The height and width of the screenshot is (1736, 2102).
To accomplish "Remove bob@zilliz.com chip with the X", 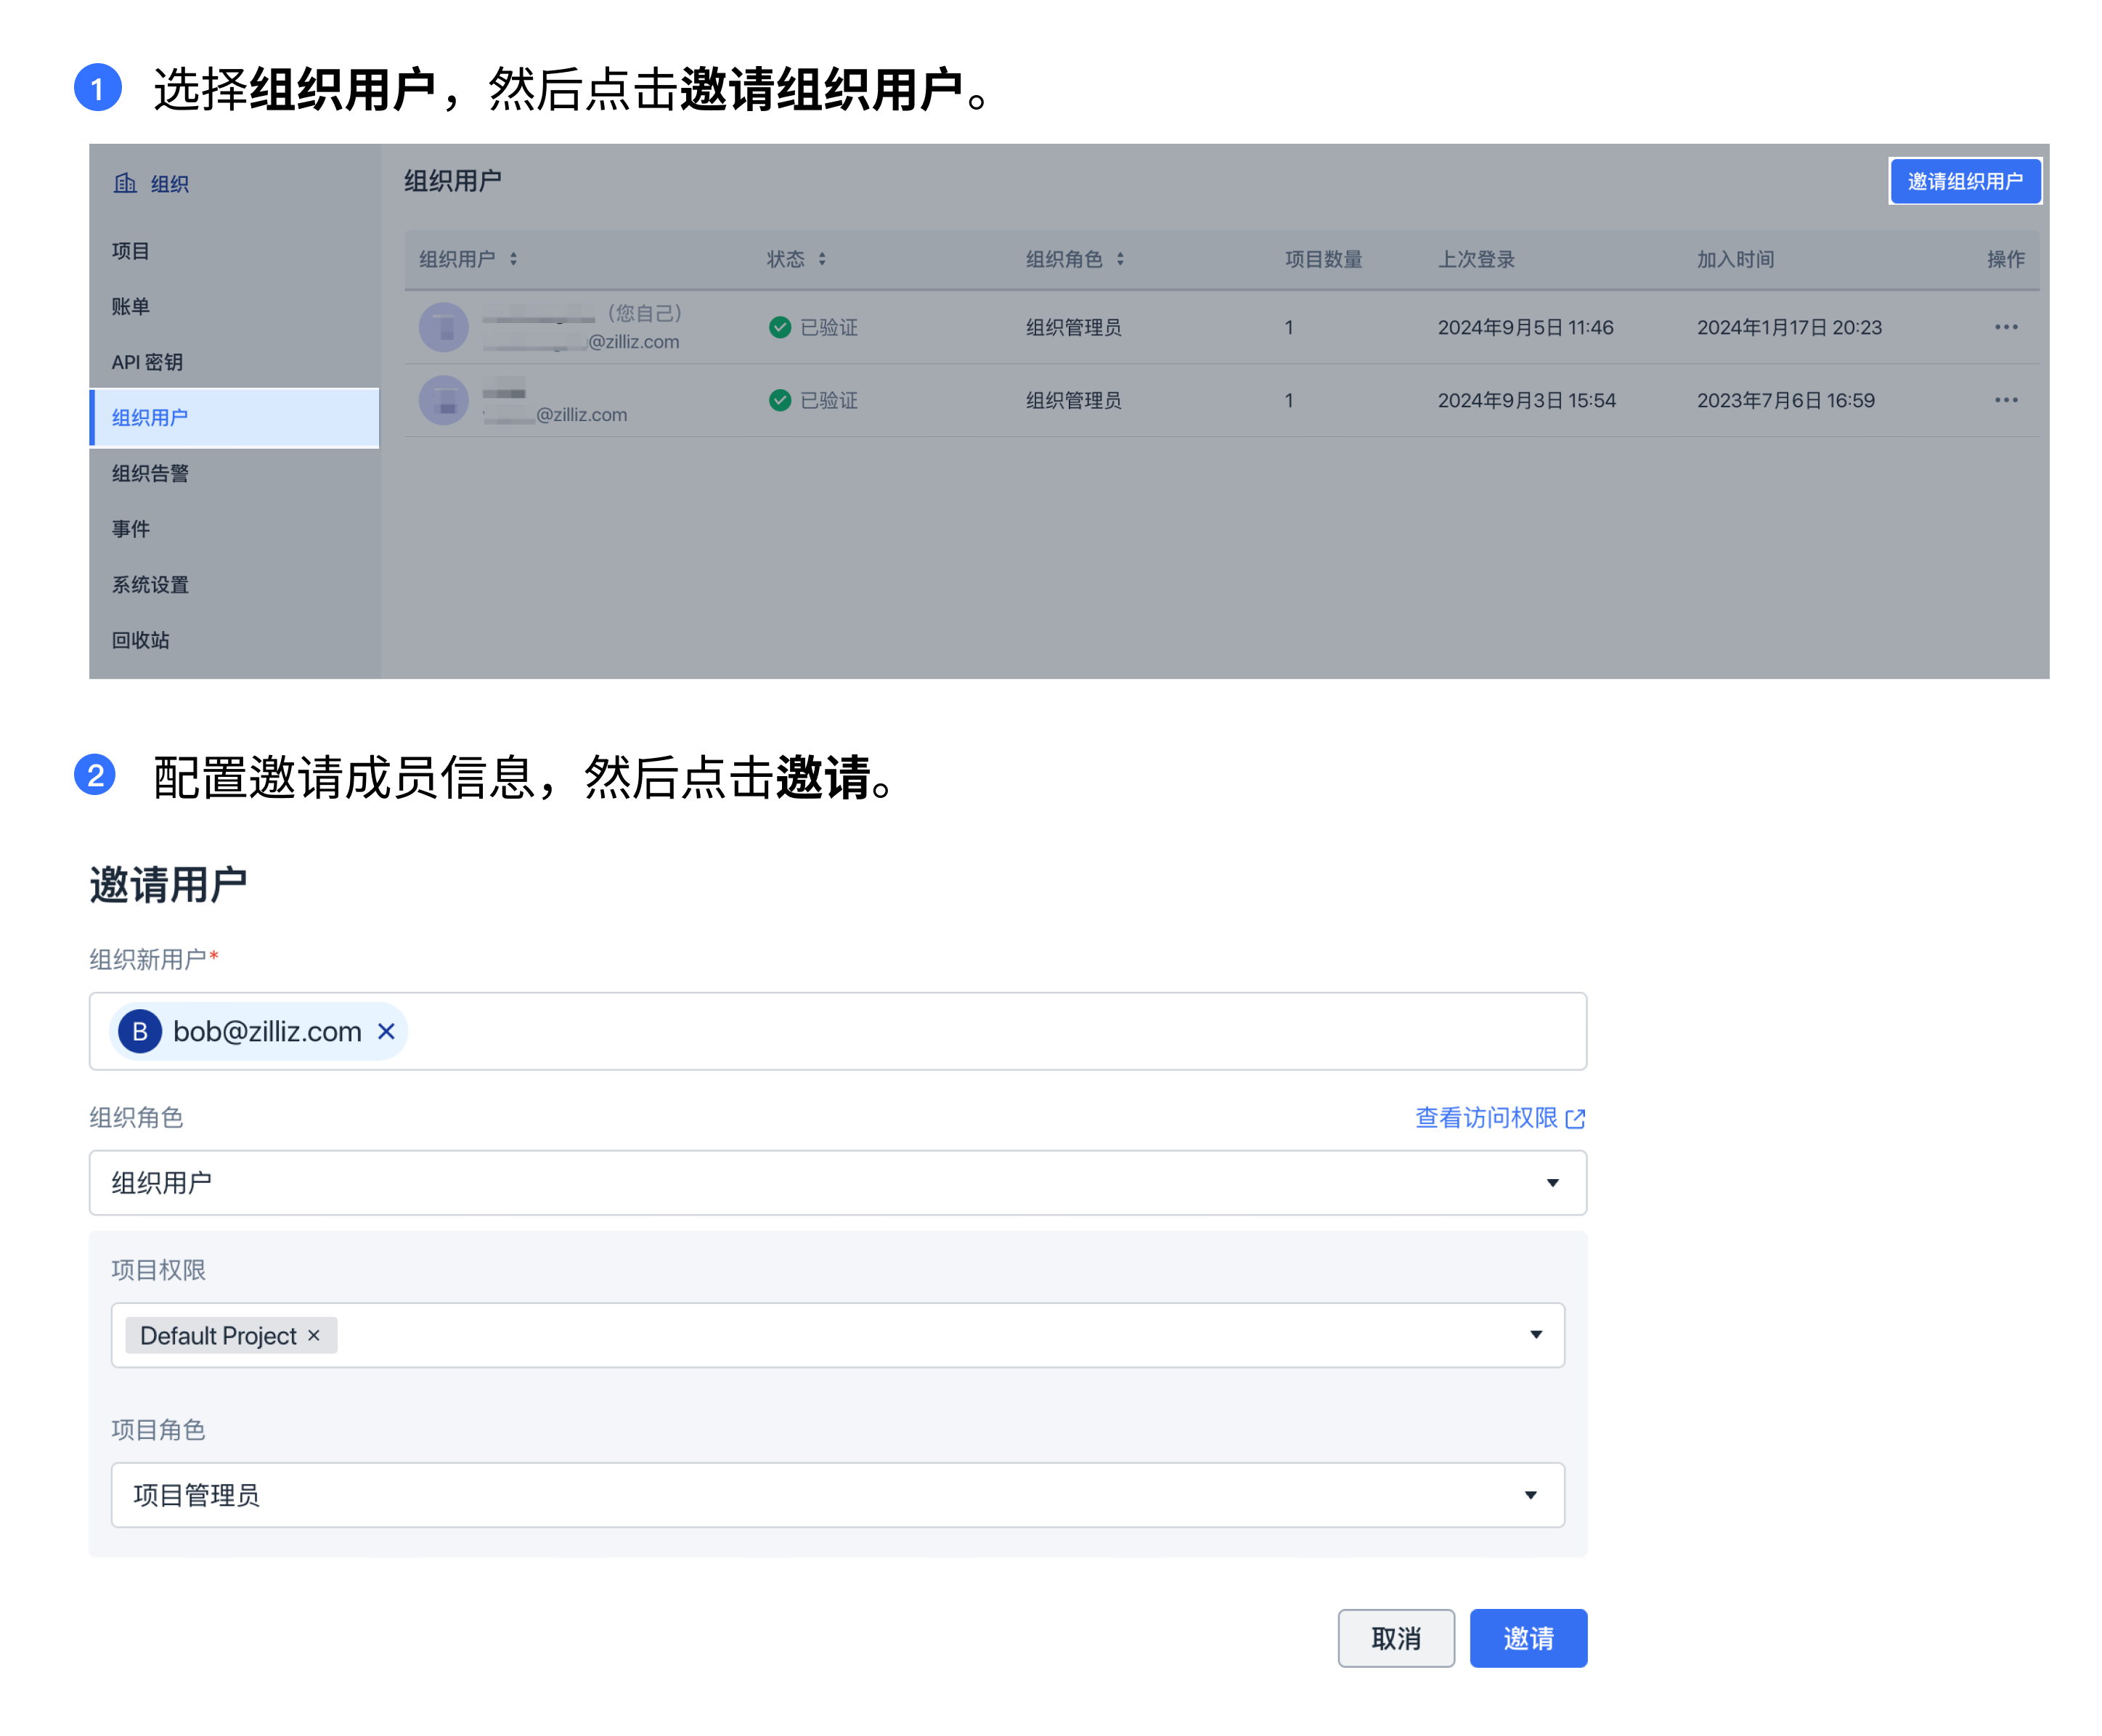I will click(x=386, y=1031).
